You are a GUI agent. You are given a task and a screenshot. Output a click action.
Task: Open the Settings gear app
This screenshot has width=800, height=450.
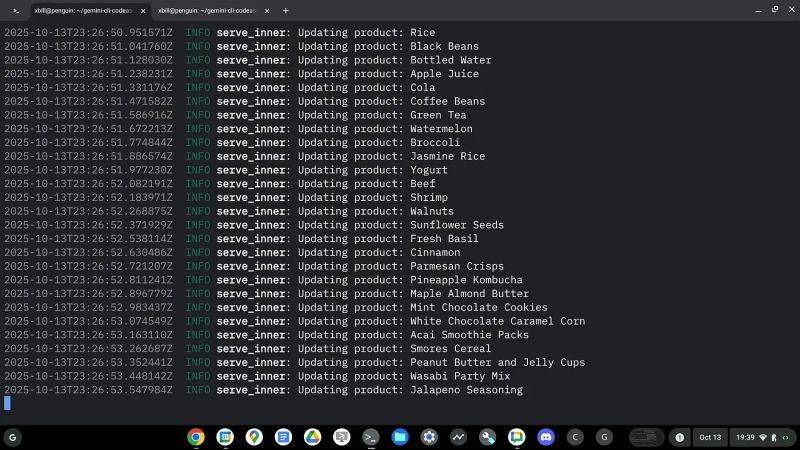pyautogui.click(x=429, y=437)
